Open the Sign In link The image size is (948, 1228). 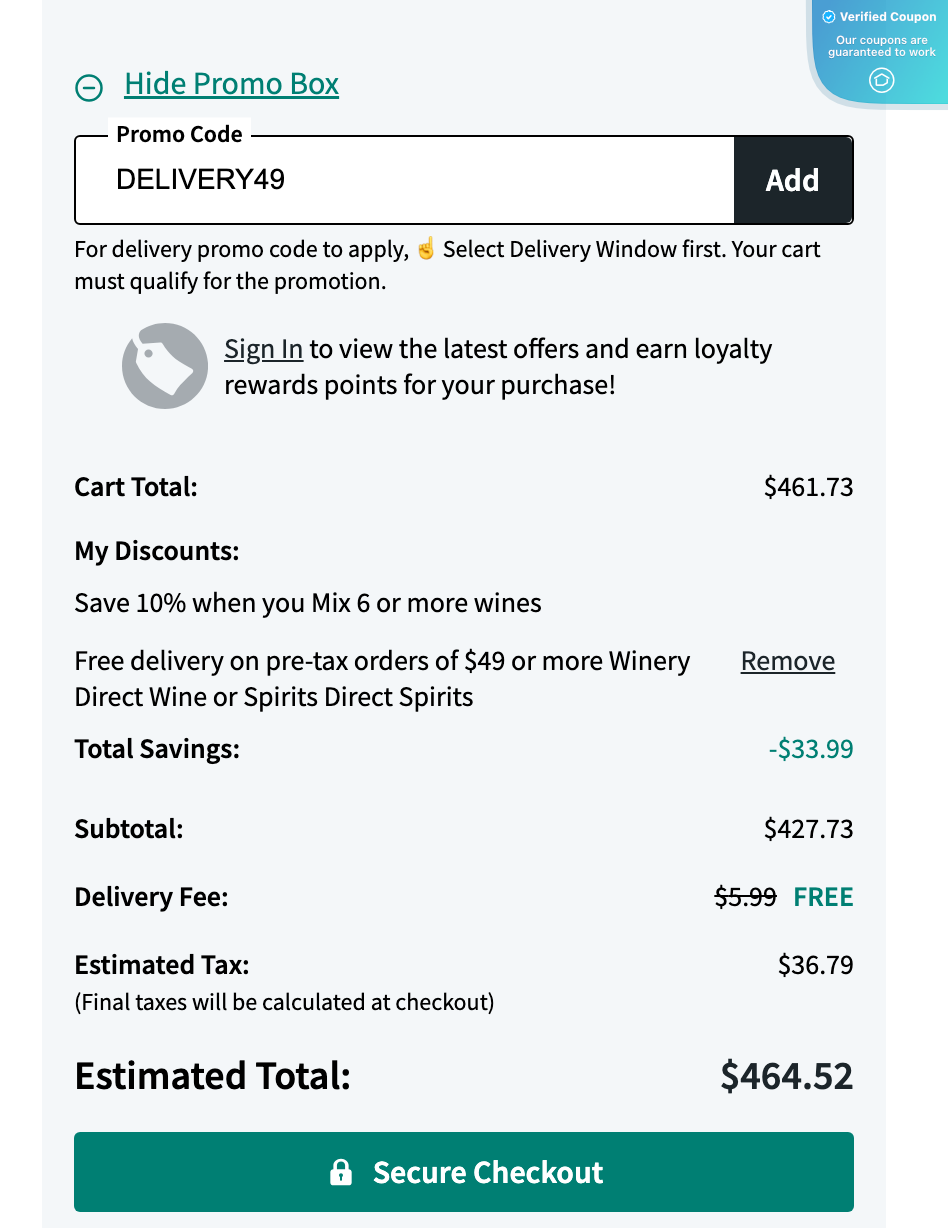[x=263, y=349]
